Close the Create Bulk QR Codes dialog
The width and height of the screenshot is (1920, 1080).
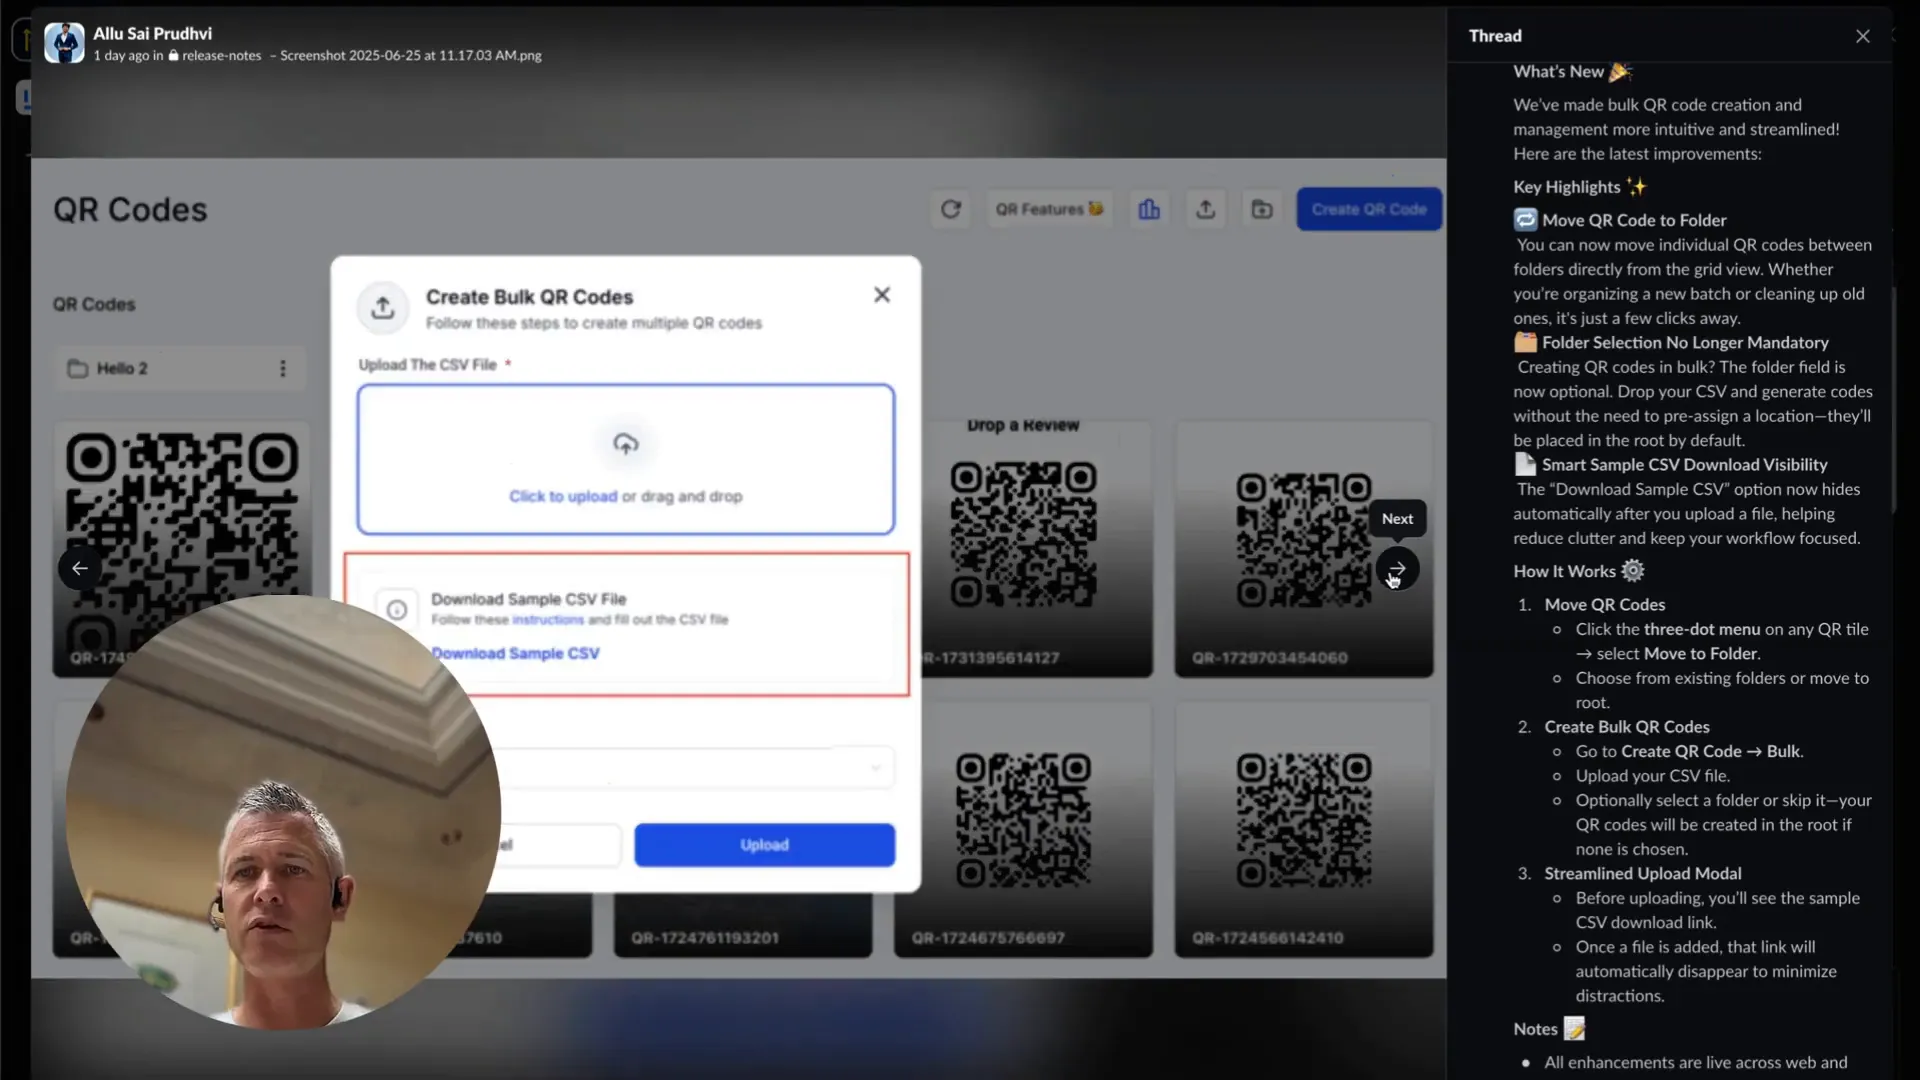tap(881, 295)
